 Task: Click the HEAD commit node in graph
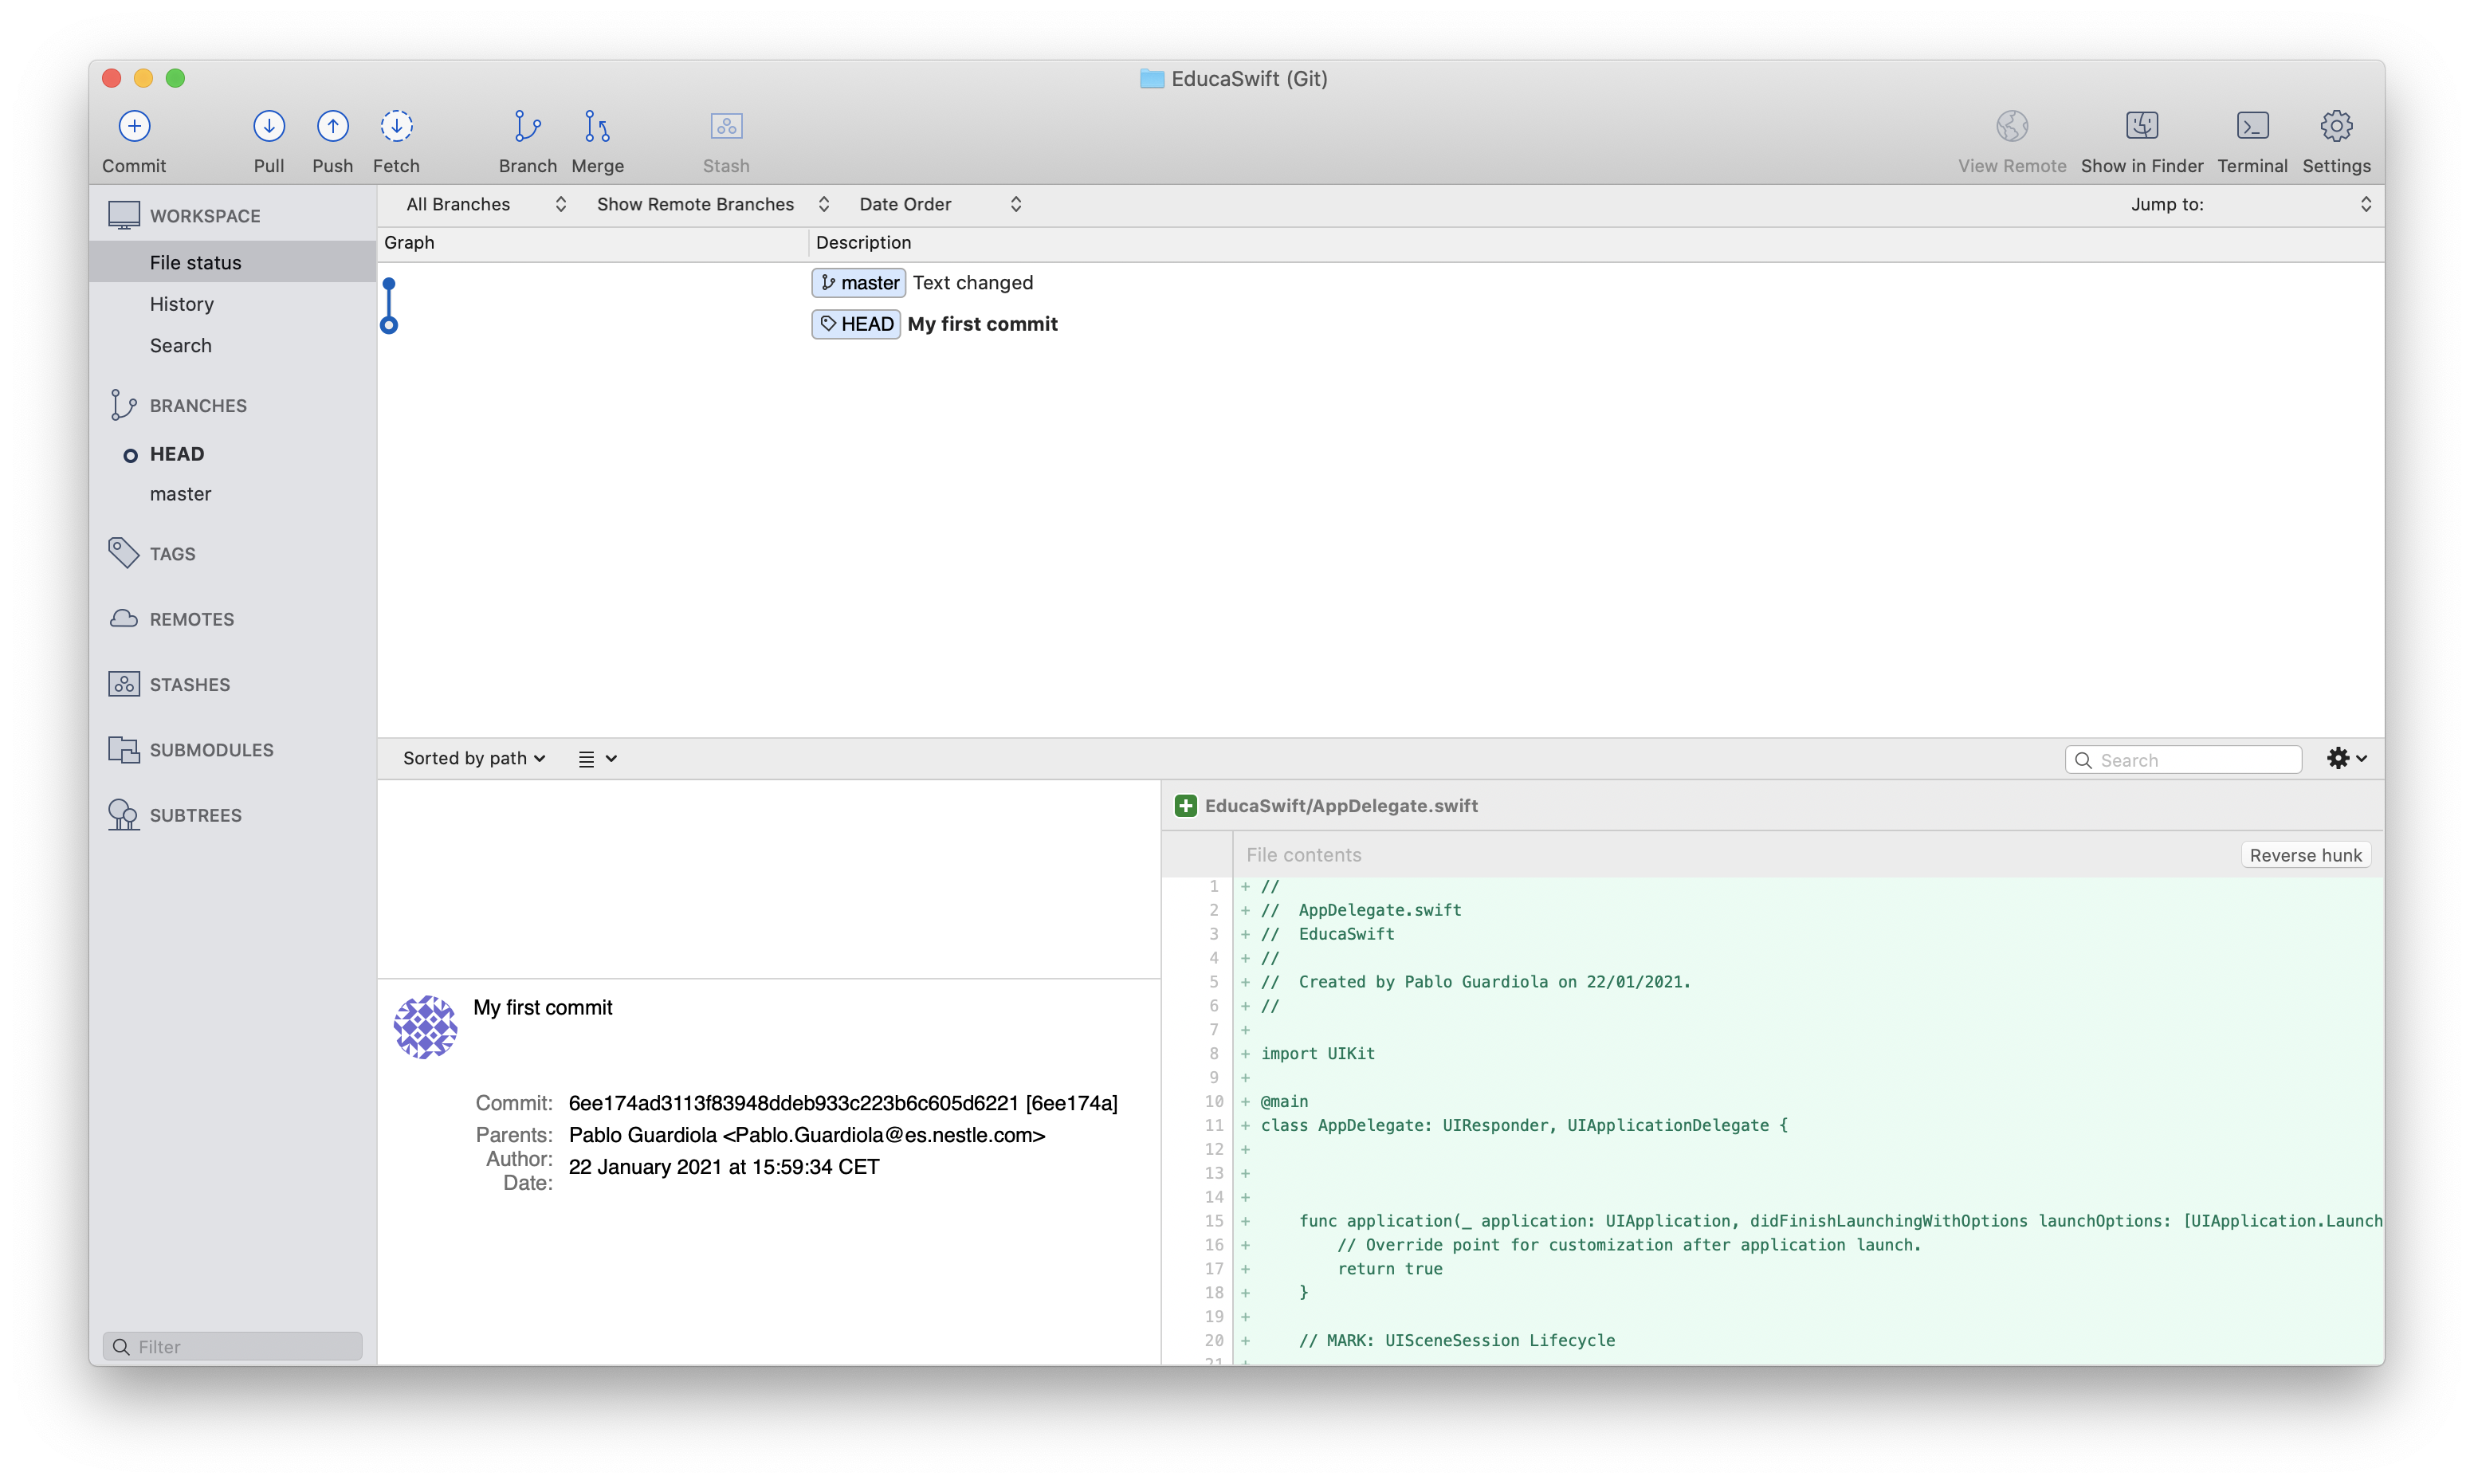tap(389, 325)
